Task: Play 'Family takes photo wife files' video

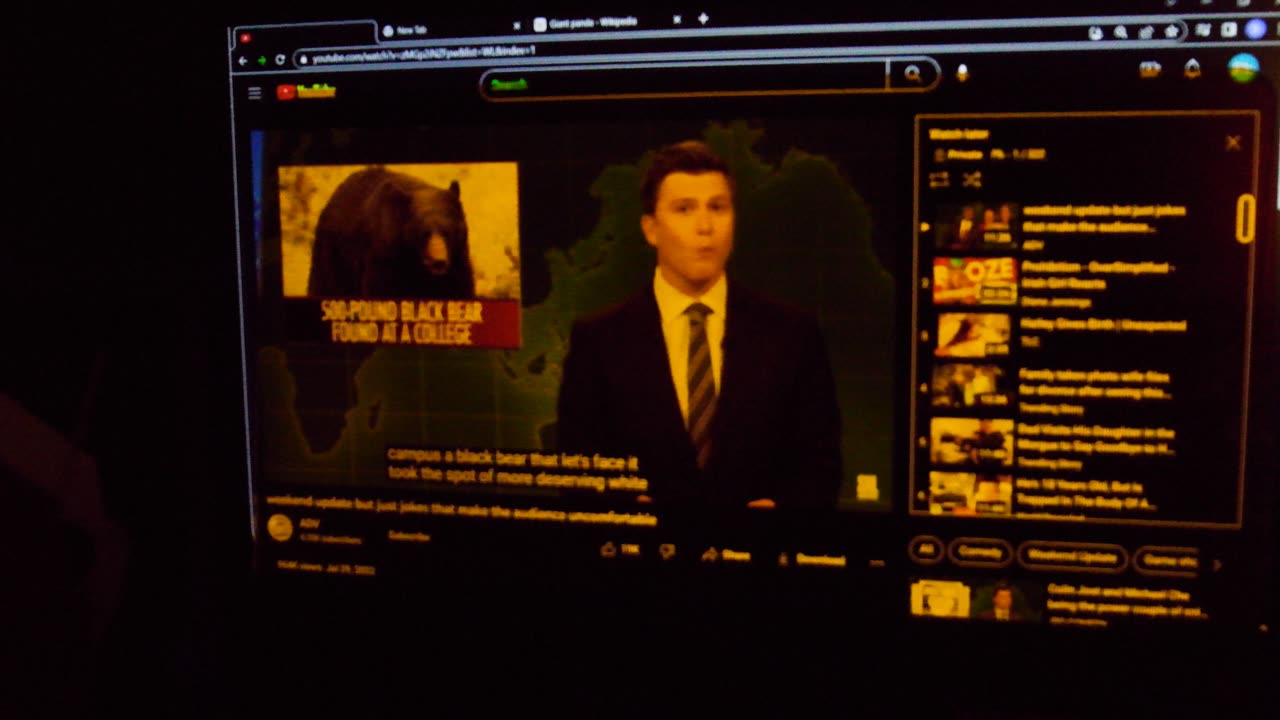Action: [1053, 389]
